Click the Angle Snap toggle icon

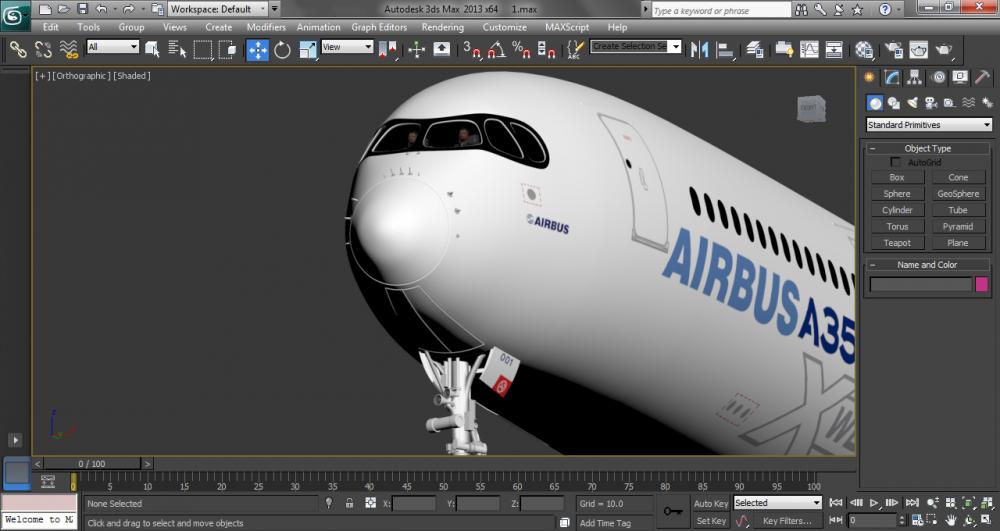tap(496, 49)
